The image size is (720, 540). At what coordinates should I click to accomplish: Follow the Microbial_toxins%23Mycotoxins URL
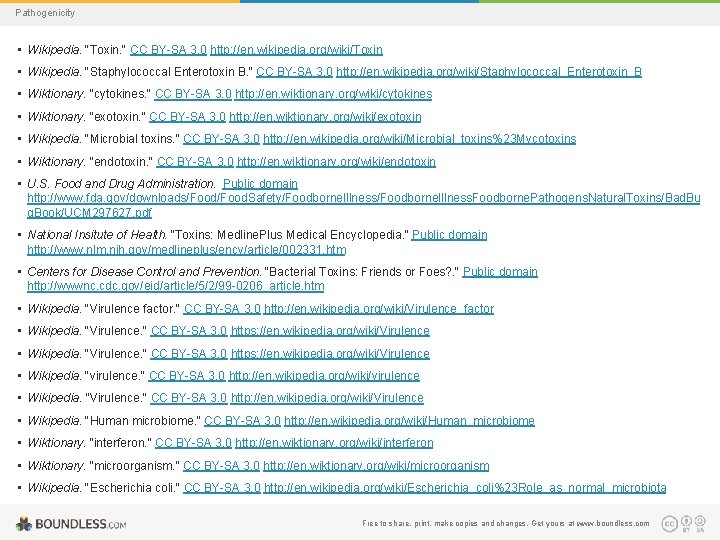[419, 139]
